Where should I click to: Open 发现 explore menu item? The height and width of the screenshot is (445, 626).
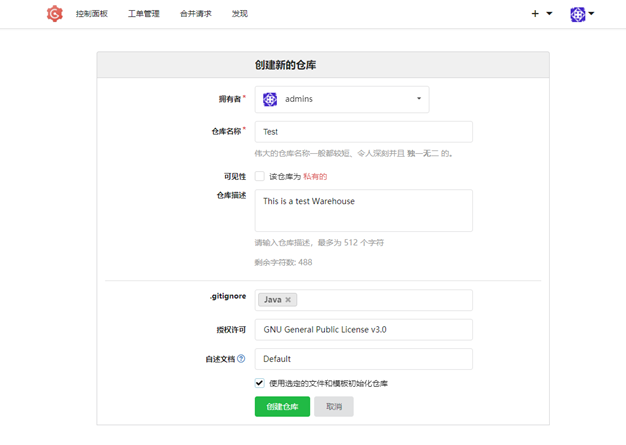(240, 14)
